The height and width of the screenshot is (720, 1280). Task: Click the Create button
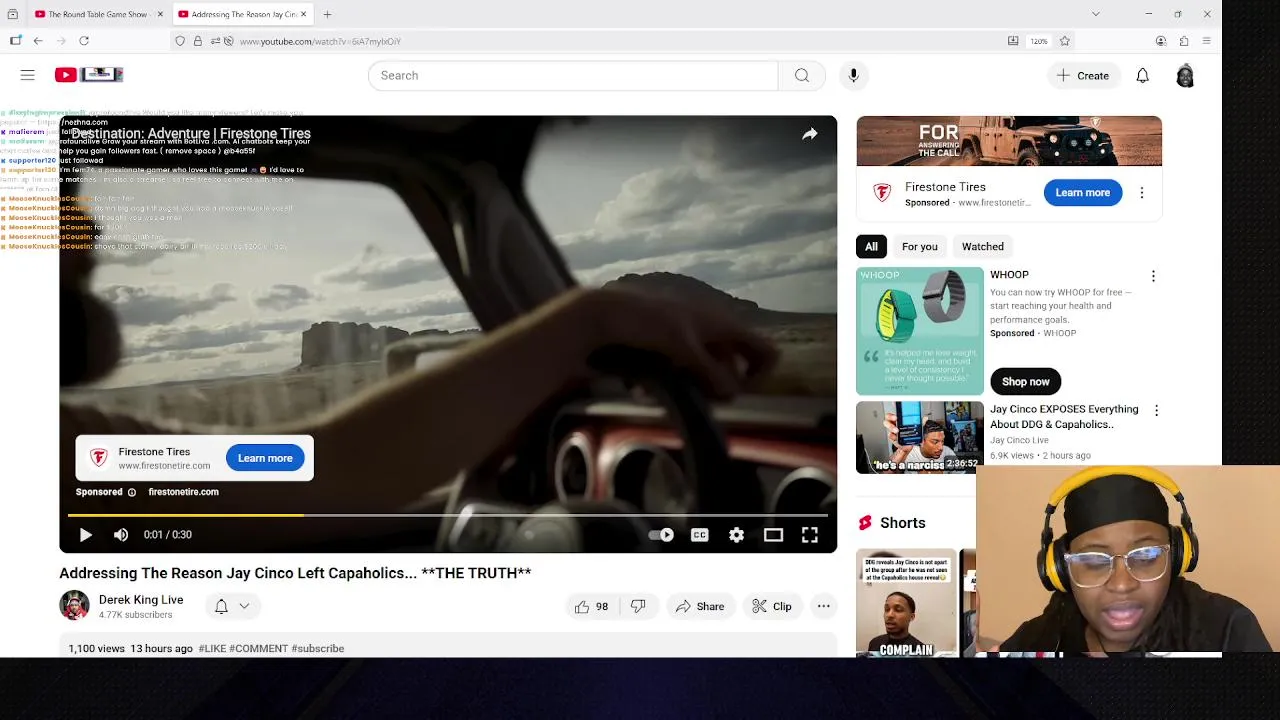point(1083,76)
